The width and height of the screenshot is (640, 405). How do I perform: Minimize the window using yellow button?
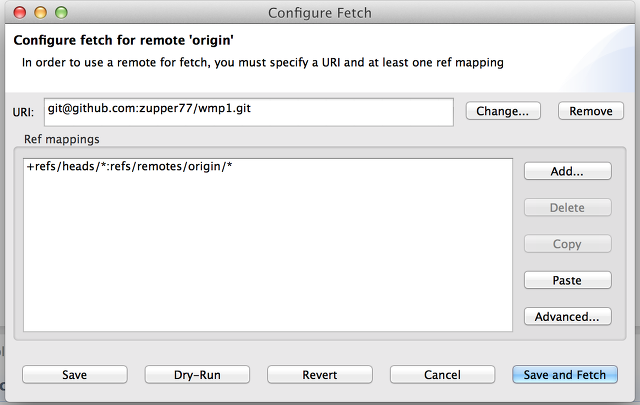[40, 13]
